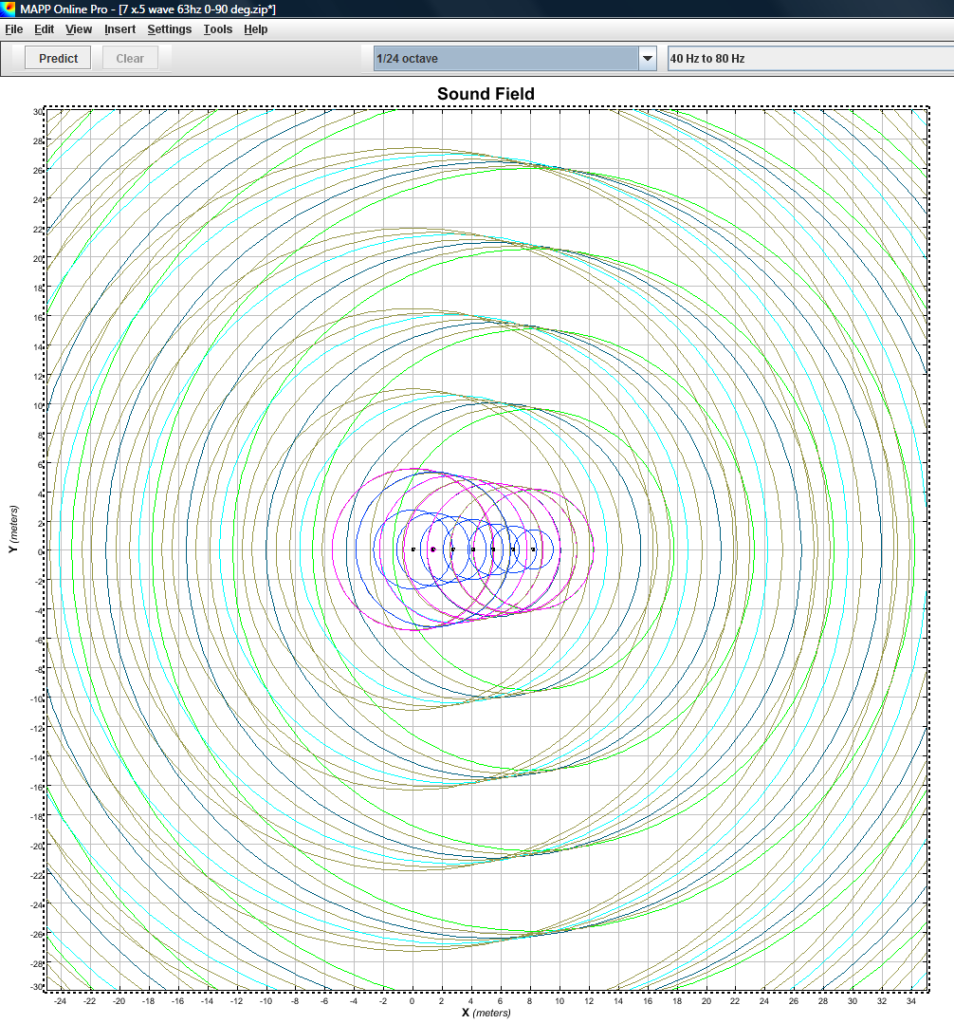
Task: Click the Clear button
Action: coord(129,58)
